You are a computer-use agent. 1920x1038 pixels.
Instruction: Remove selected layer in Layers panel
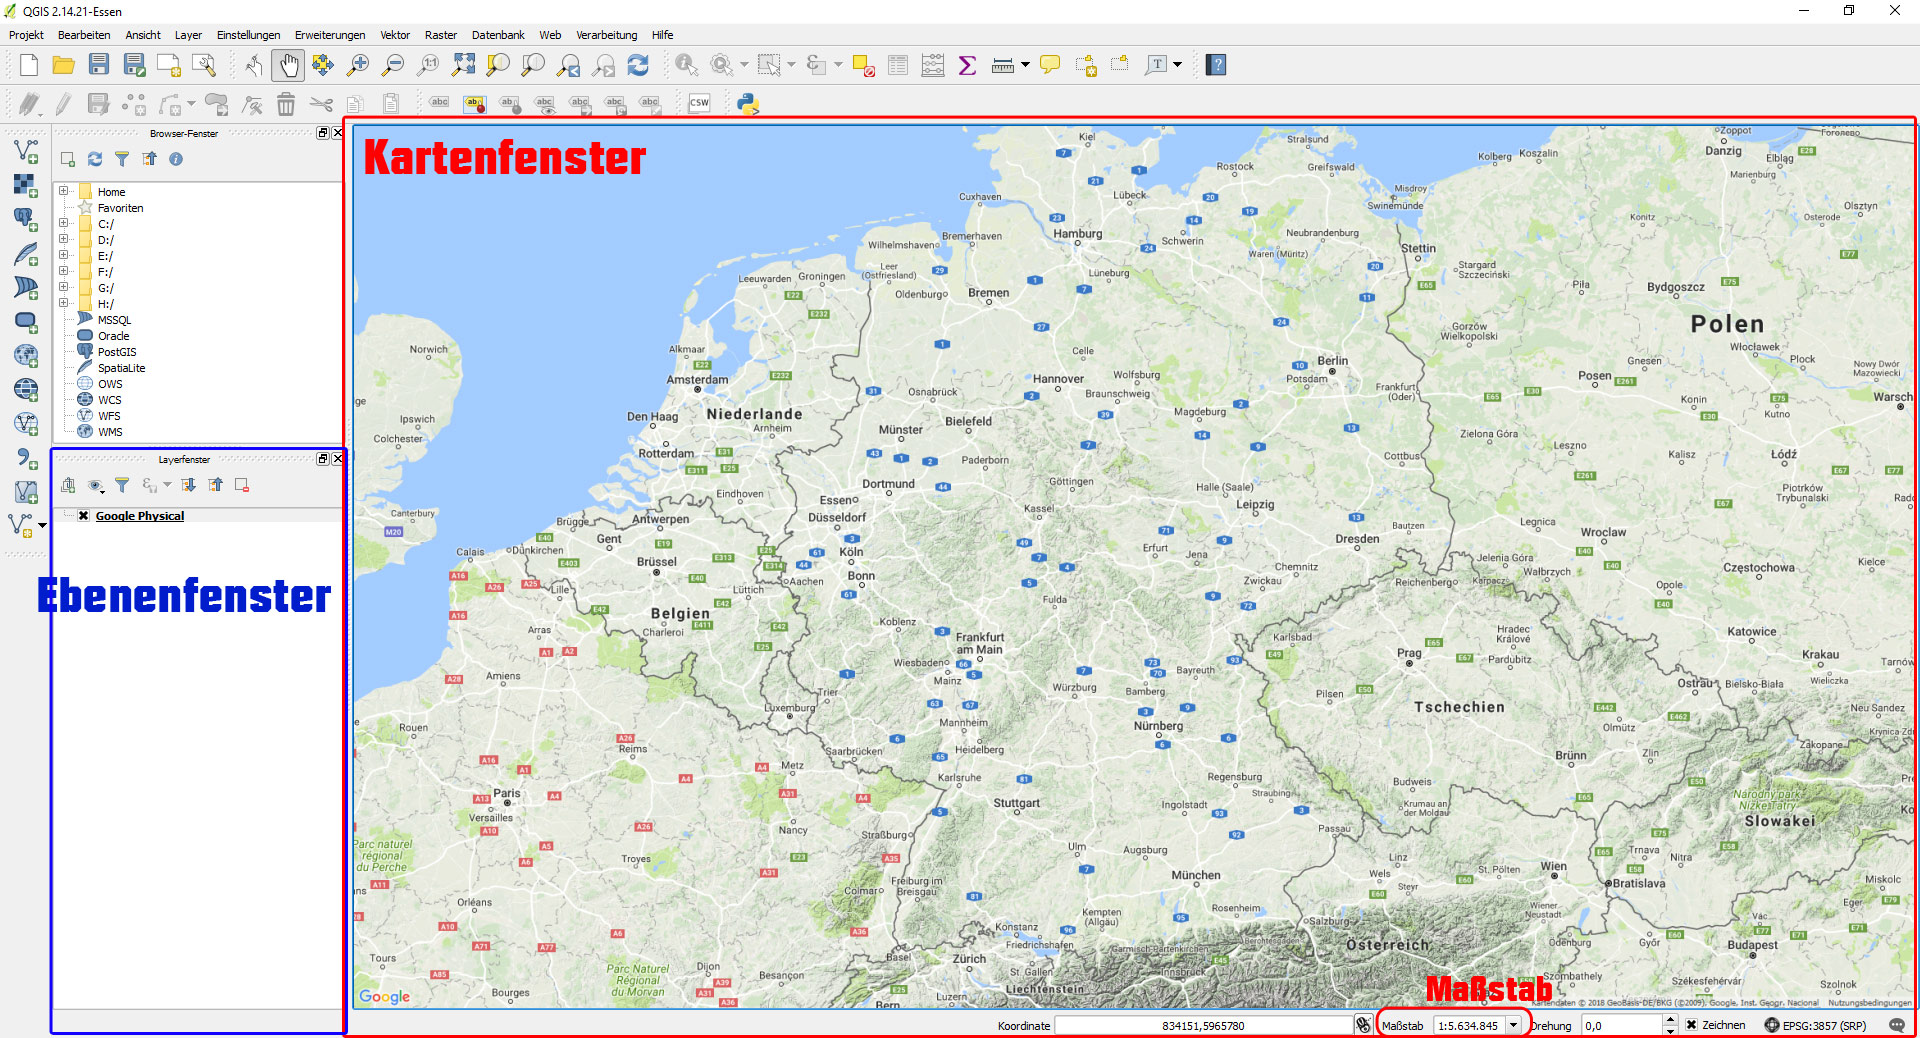(242, 485)
